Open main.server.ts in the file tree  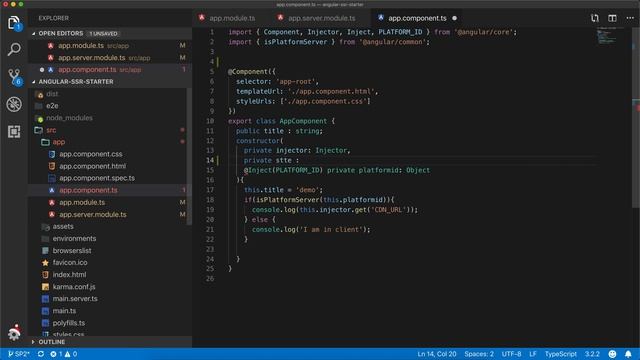pos(75,299)
